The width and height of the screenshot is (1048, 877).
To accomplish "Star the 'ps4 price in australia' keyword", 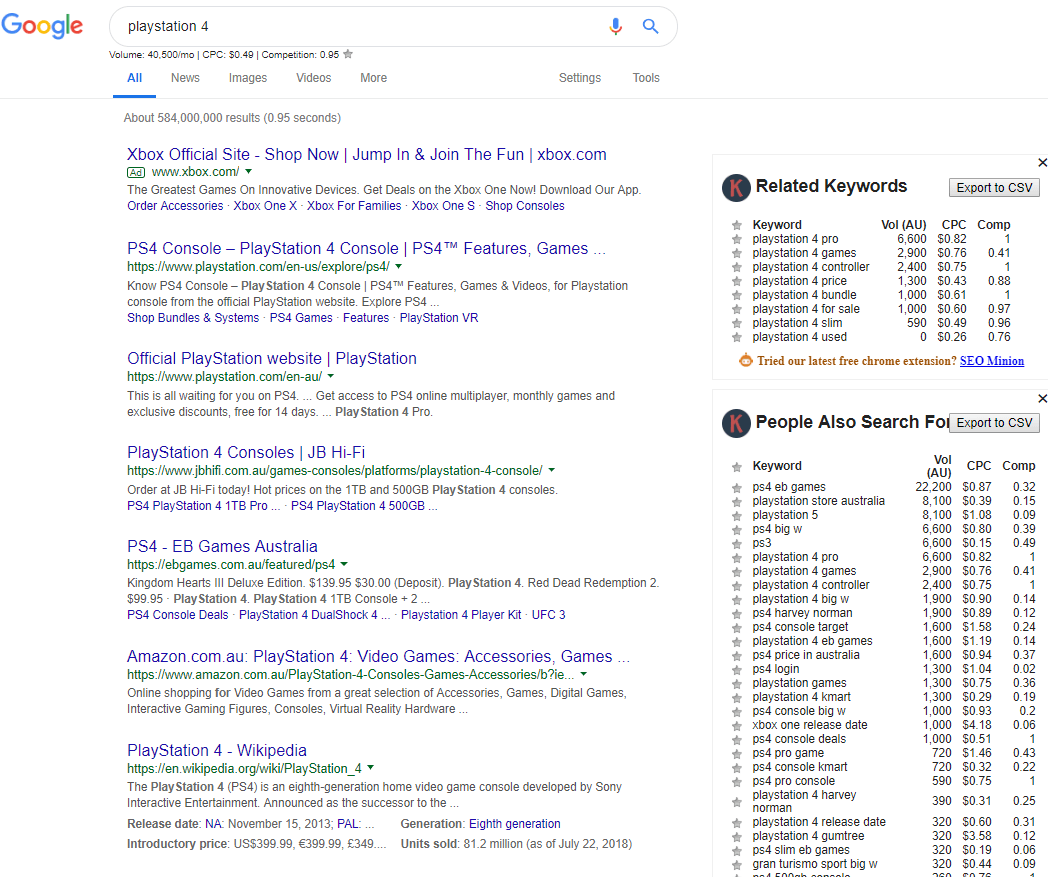I will [737, 656].
